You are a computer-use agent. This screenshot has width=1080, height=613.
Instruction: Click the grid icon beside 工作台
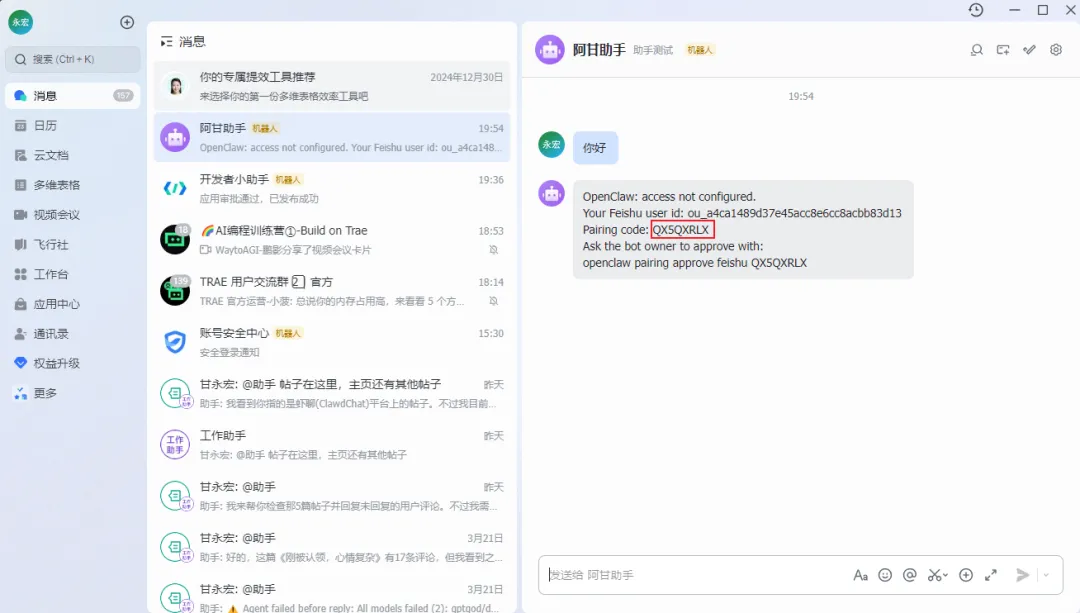[21, 274]
